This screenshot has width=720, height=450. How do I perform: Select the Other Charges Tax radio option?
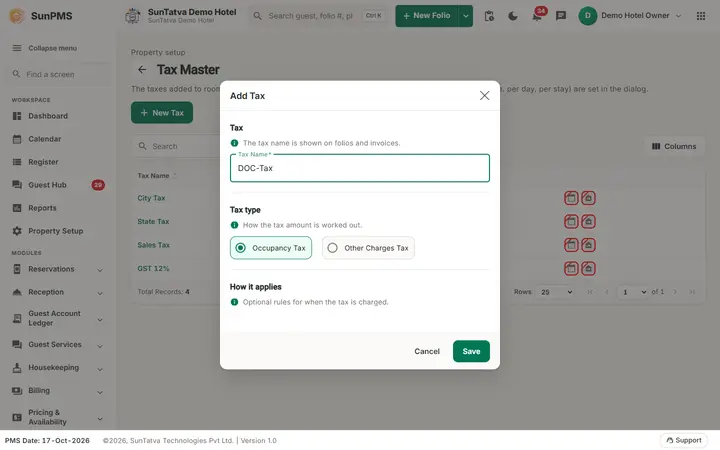pyautogui.click(x=368, y=248)
